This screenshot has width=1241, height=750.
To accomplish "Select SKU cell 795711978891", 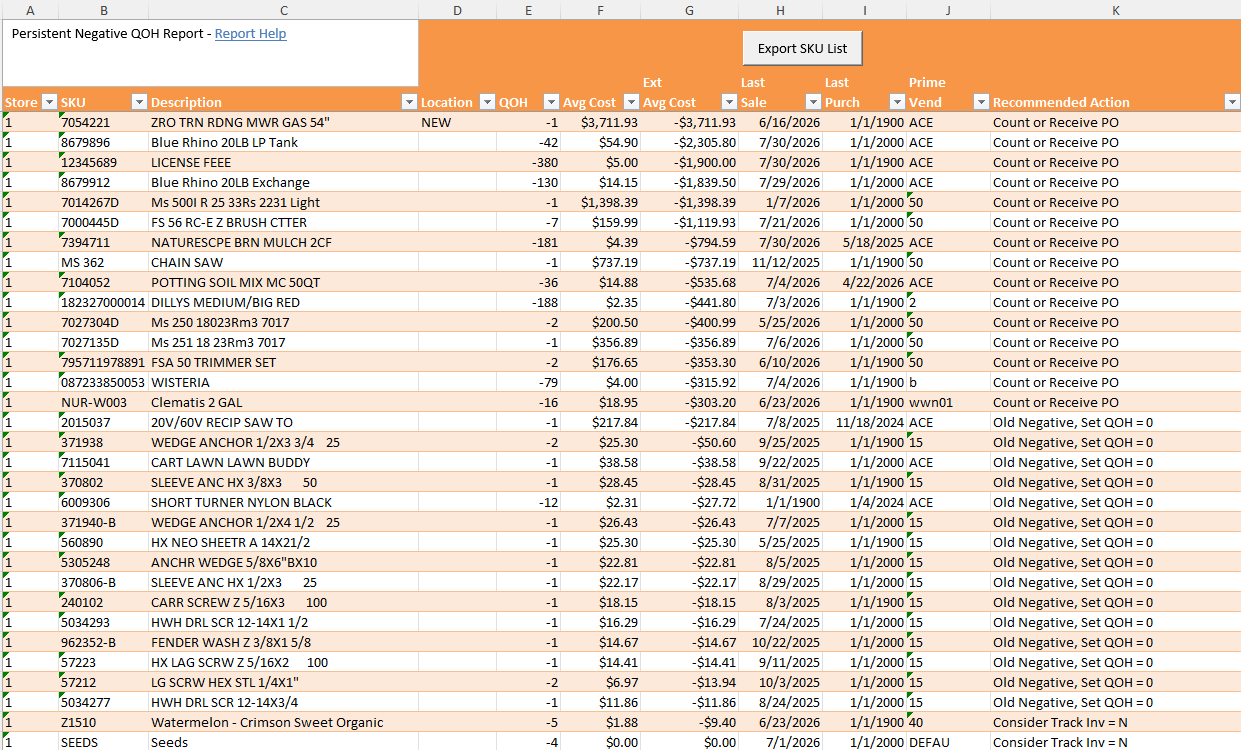I will click(103, 362).
